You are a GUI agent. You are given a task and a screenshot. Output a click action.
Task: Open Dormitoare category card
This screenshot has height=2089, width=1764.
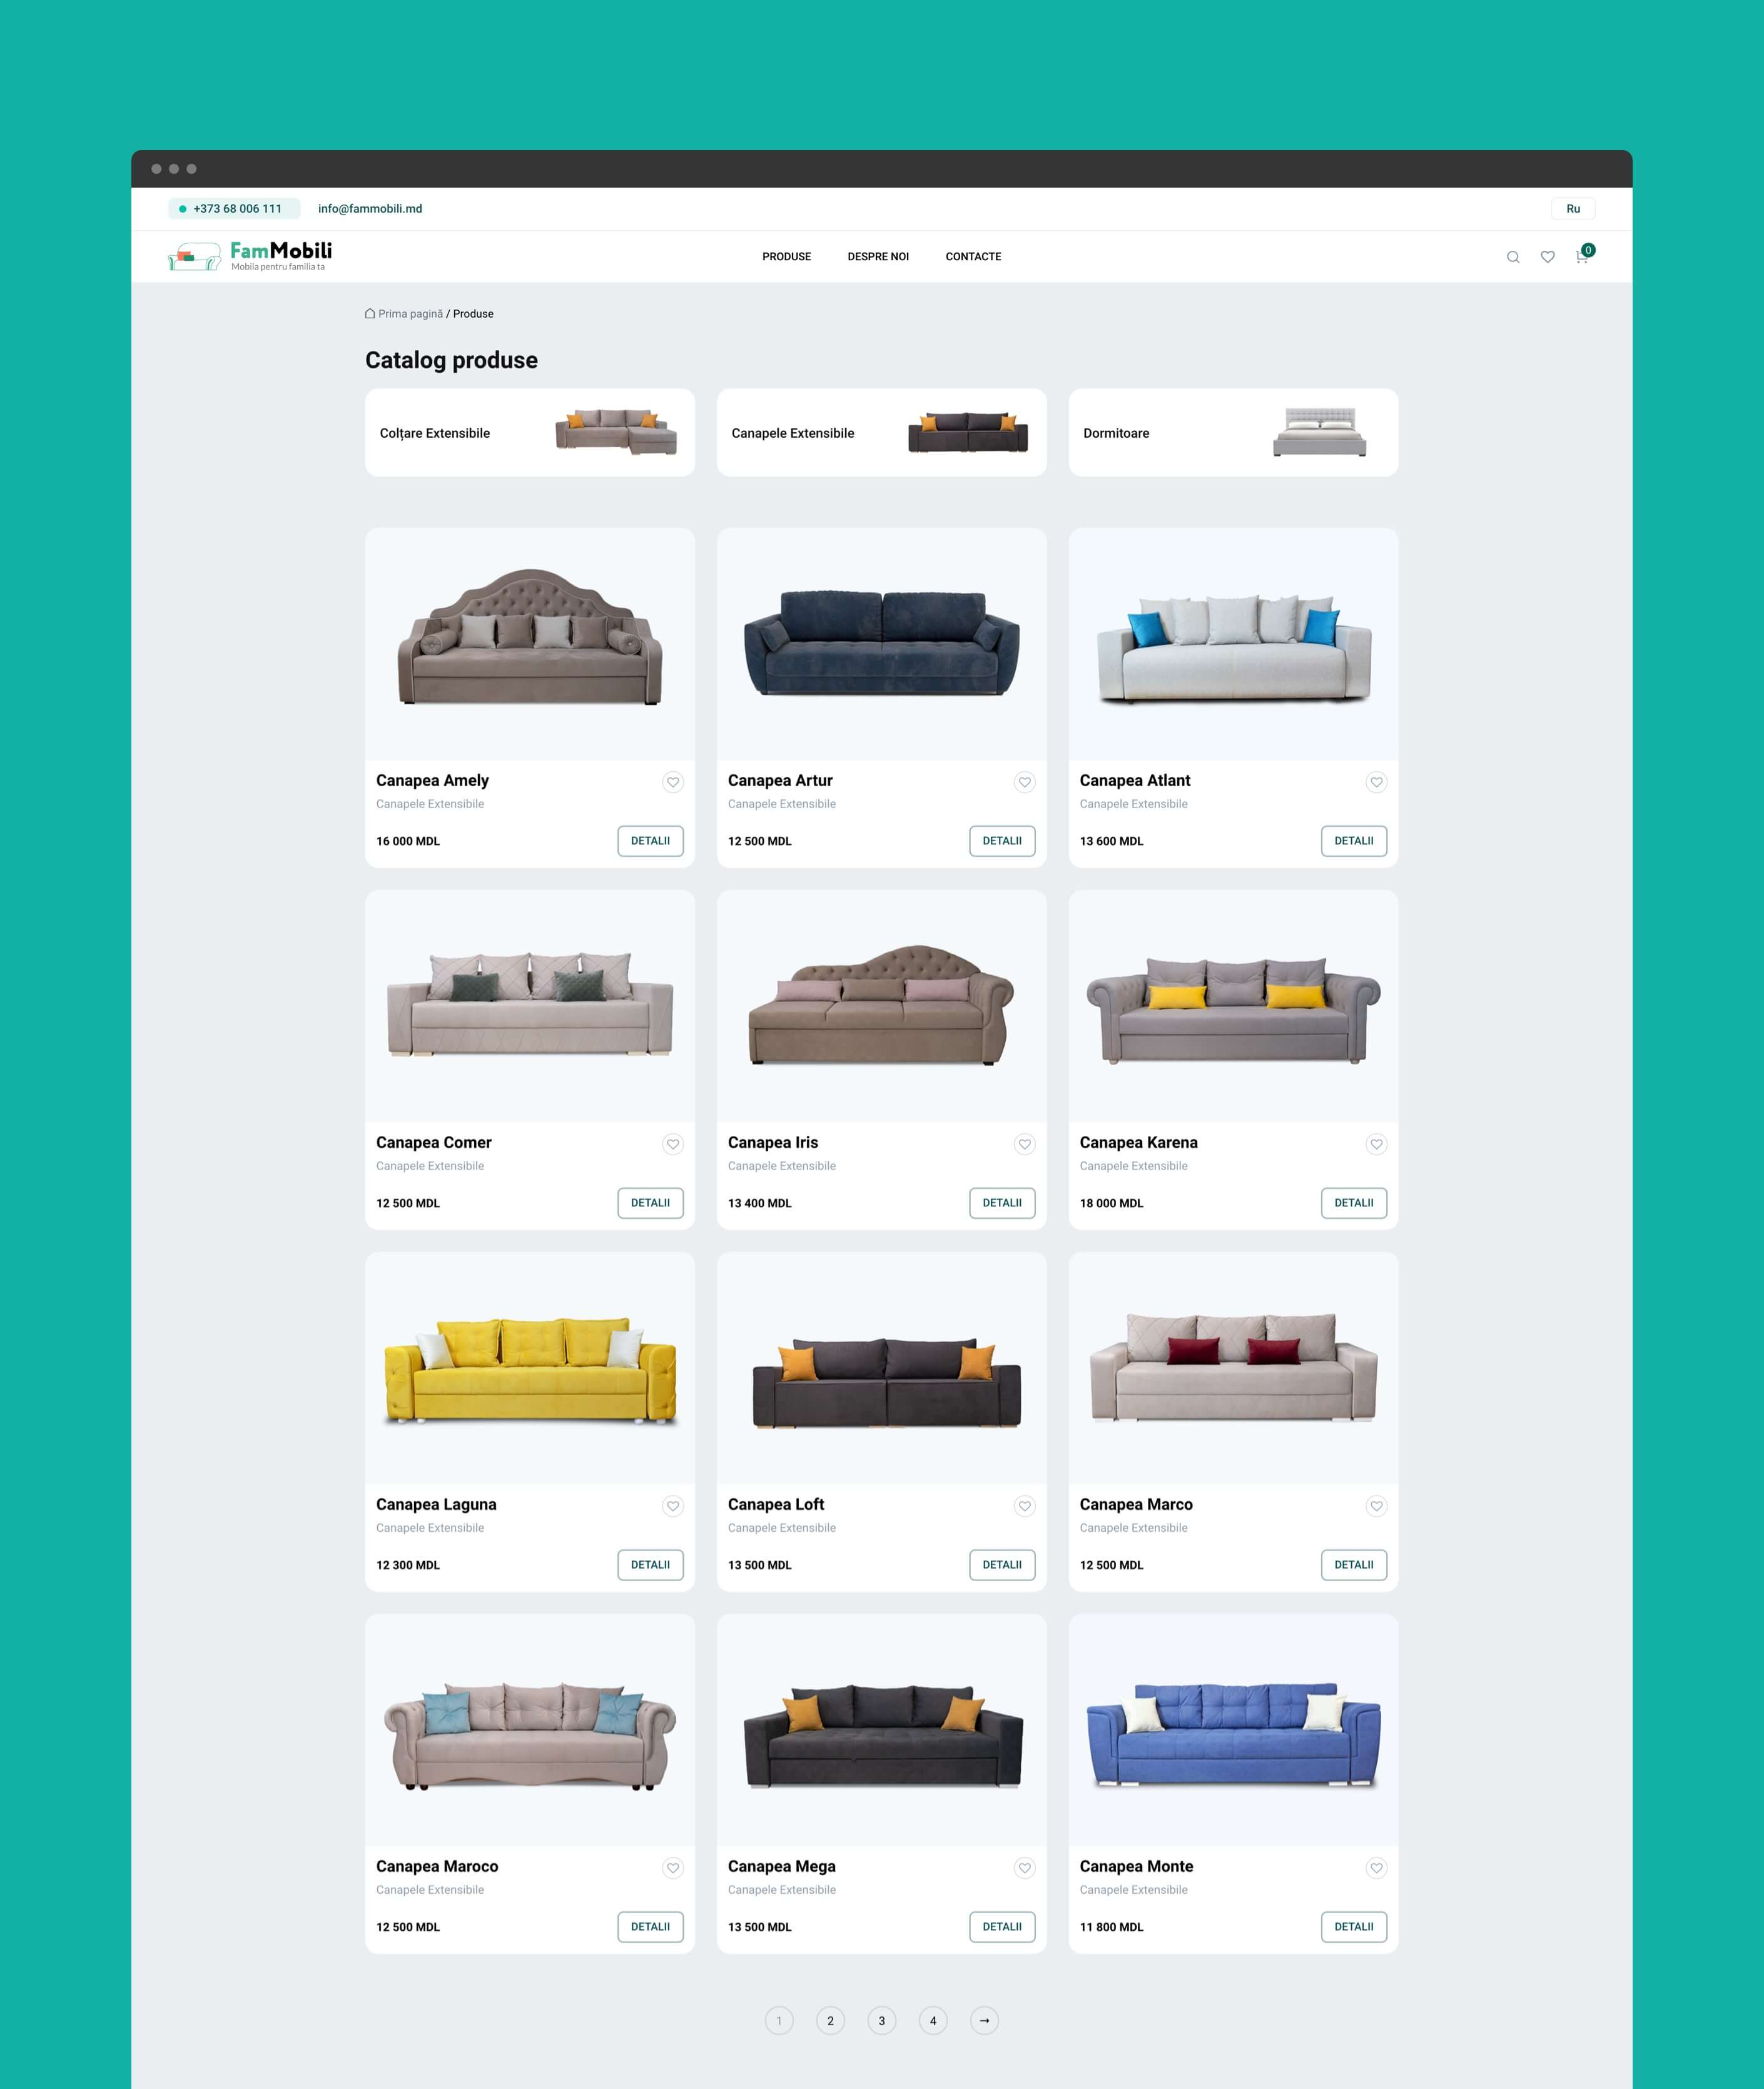(1233, 432)
